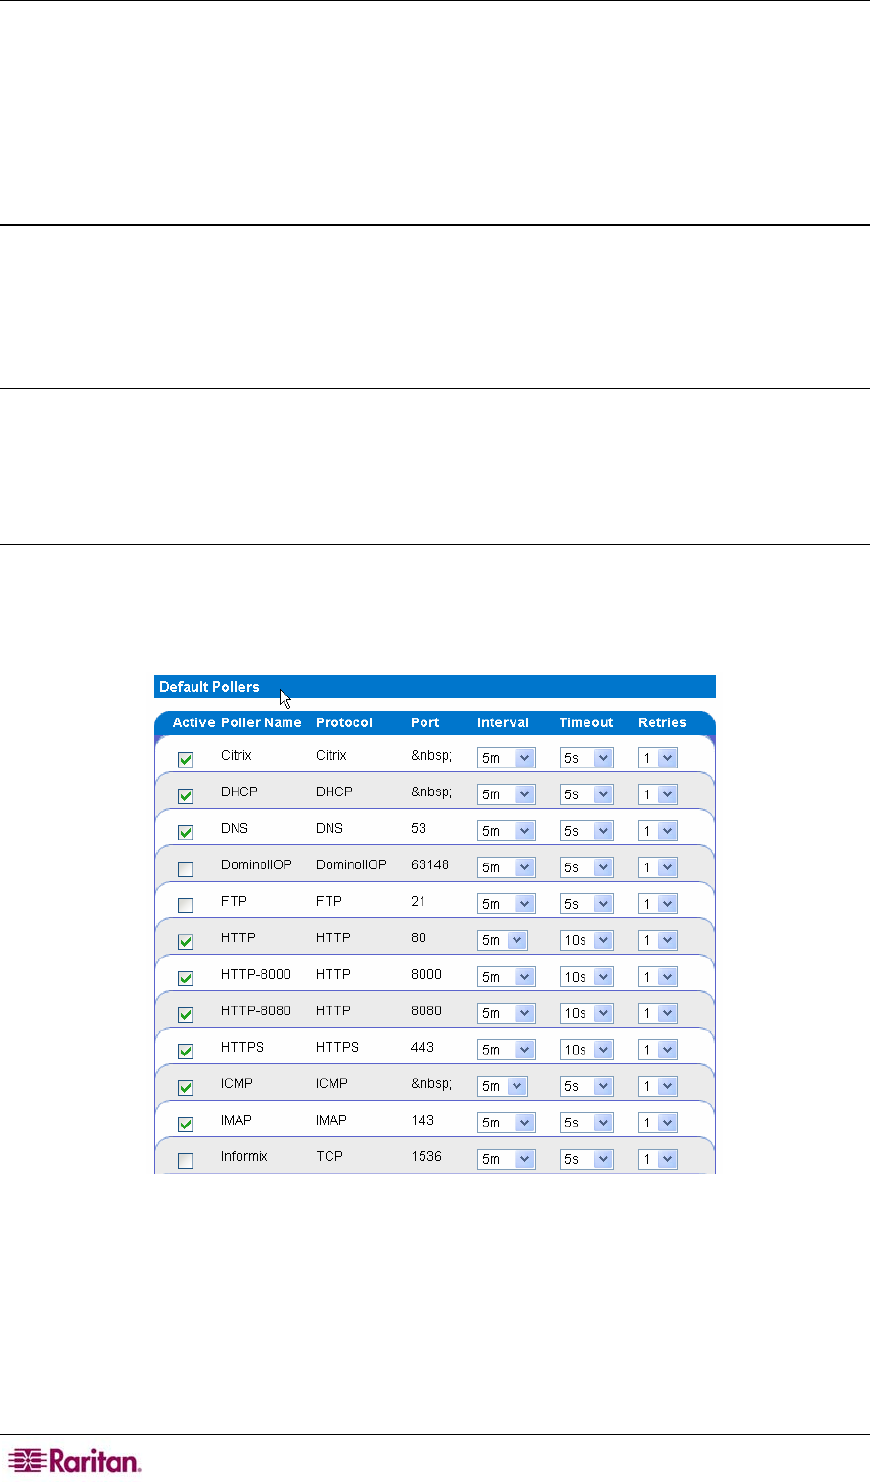Open the Informix retries dropdown
Image resolution: width=870 pixels, height=1482 pixels.
click(658, 1159)
